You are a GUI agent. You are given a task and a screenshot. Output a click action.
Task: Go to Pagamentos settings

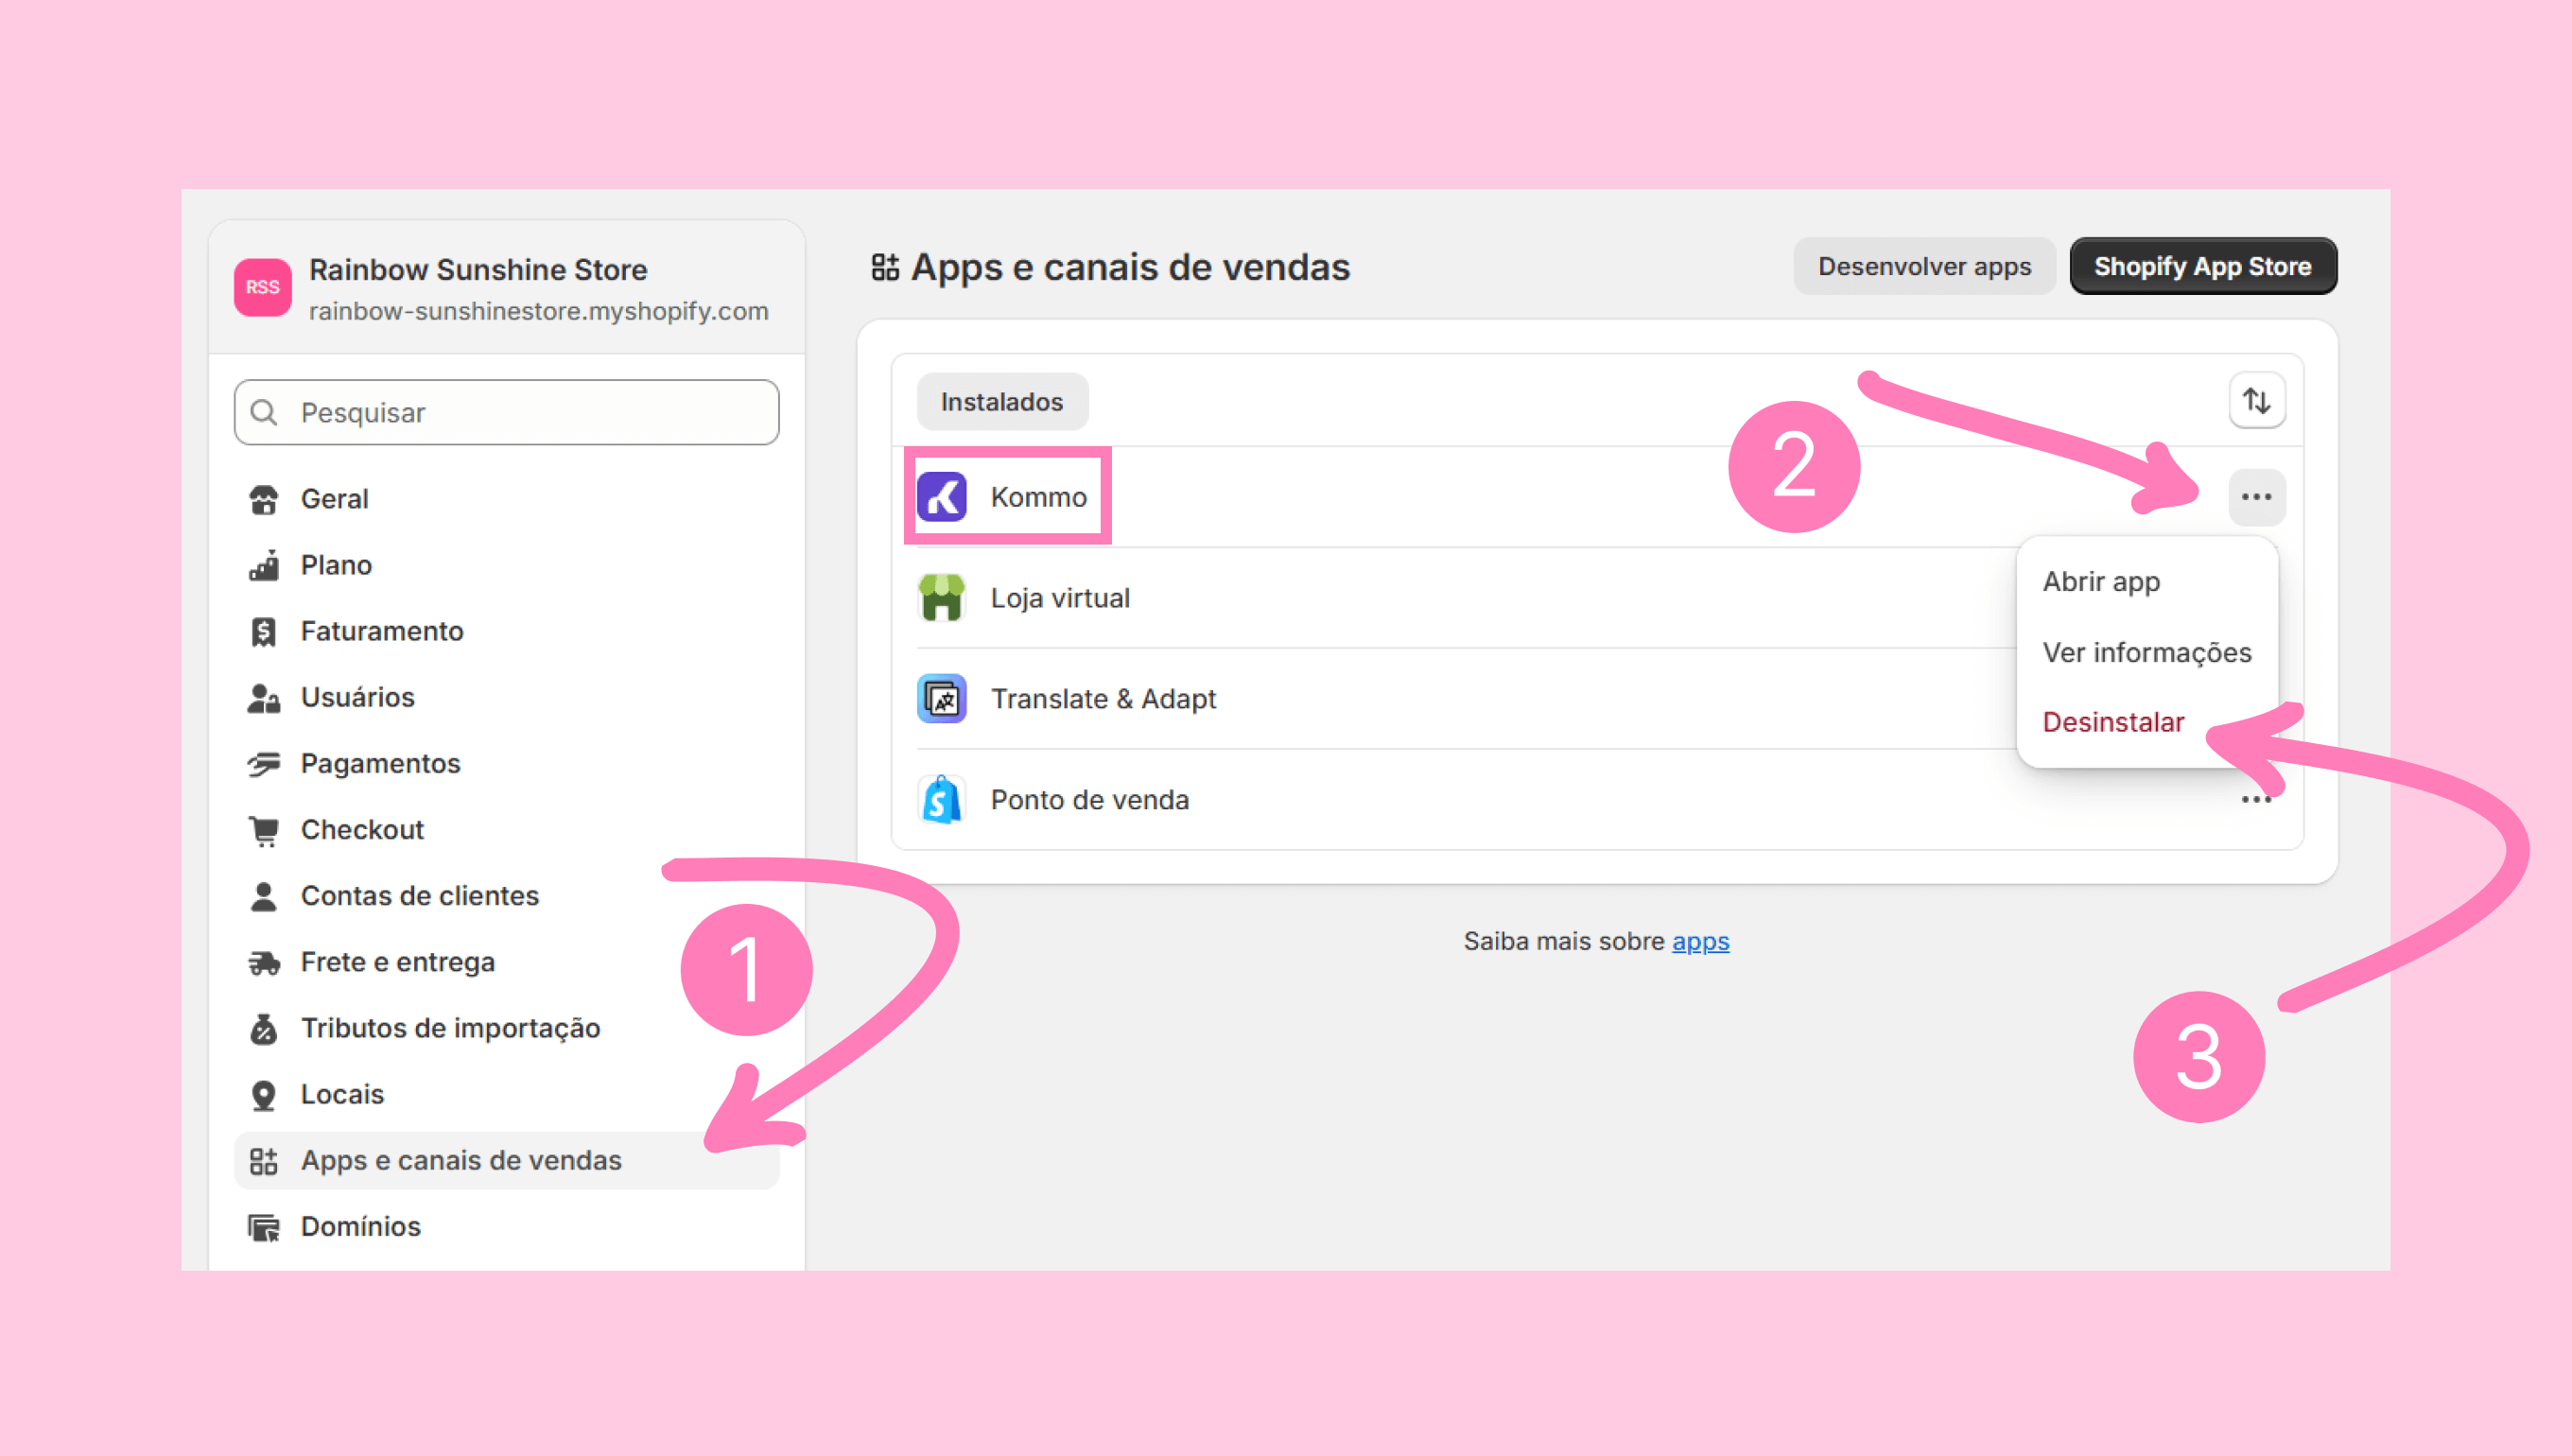coord(506,764)
